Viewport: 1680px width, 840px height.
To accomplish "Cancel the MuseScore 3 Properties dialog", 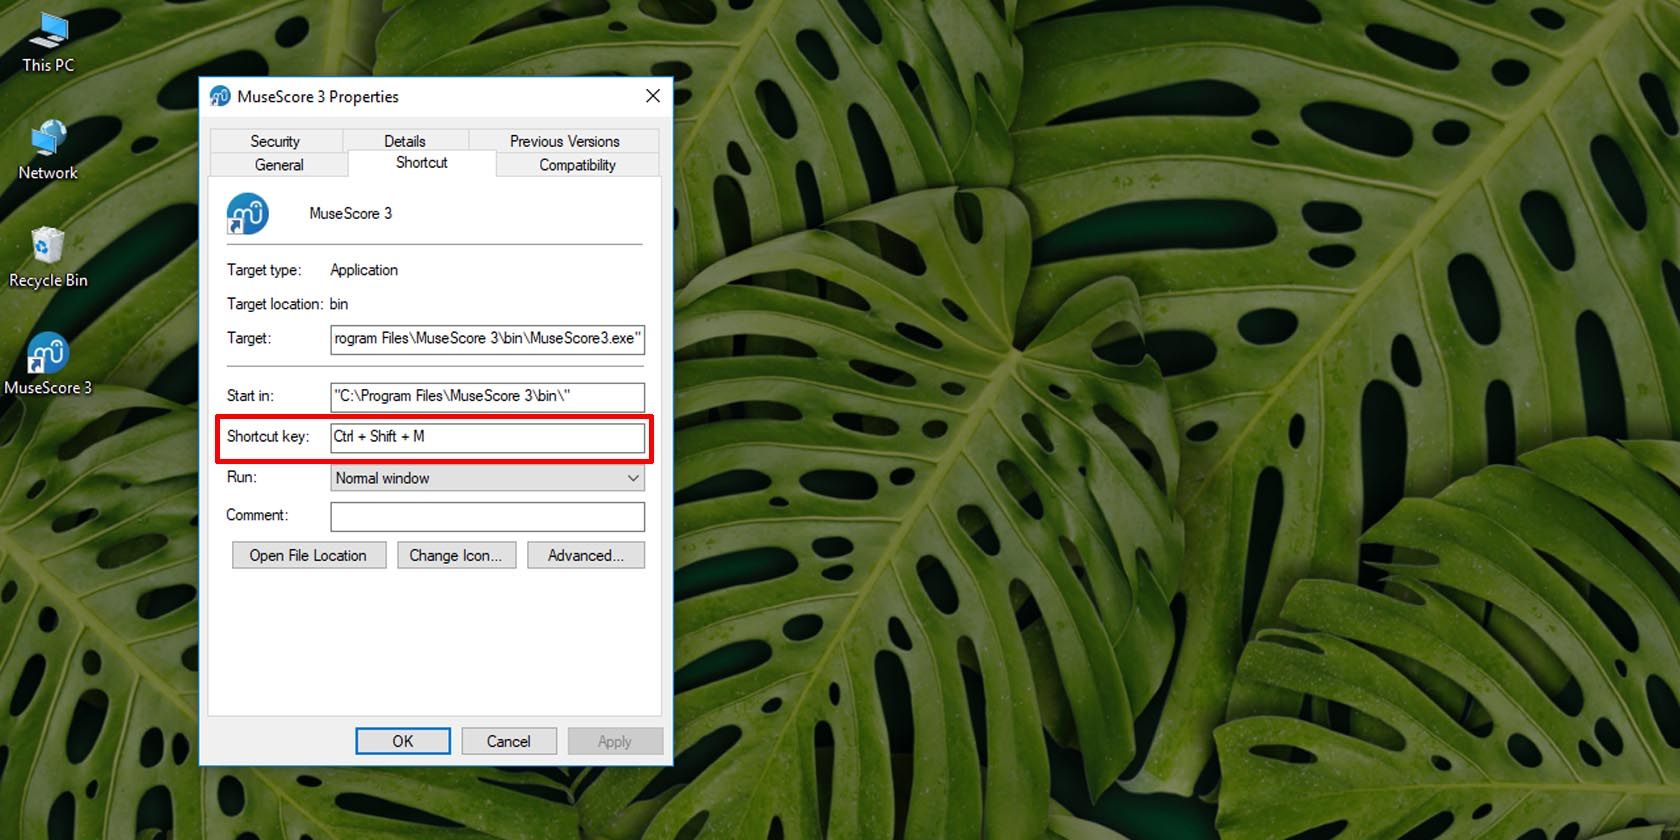I will click(x=509, y=741).
